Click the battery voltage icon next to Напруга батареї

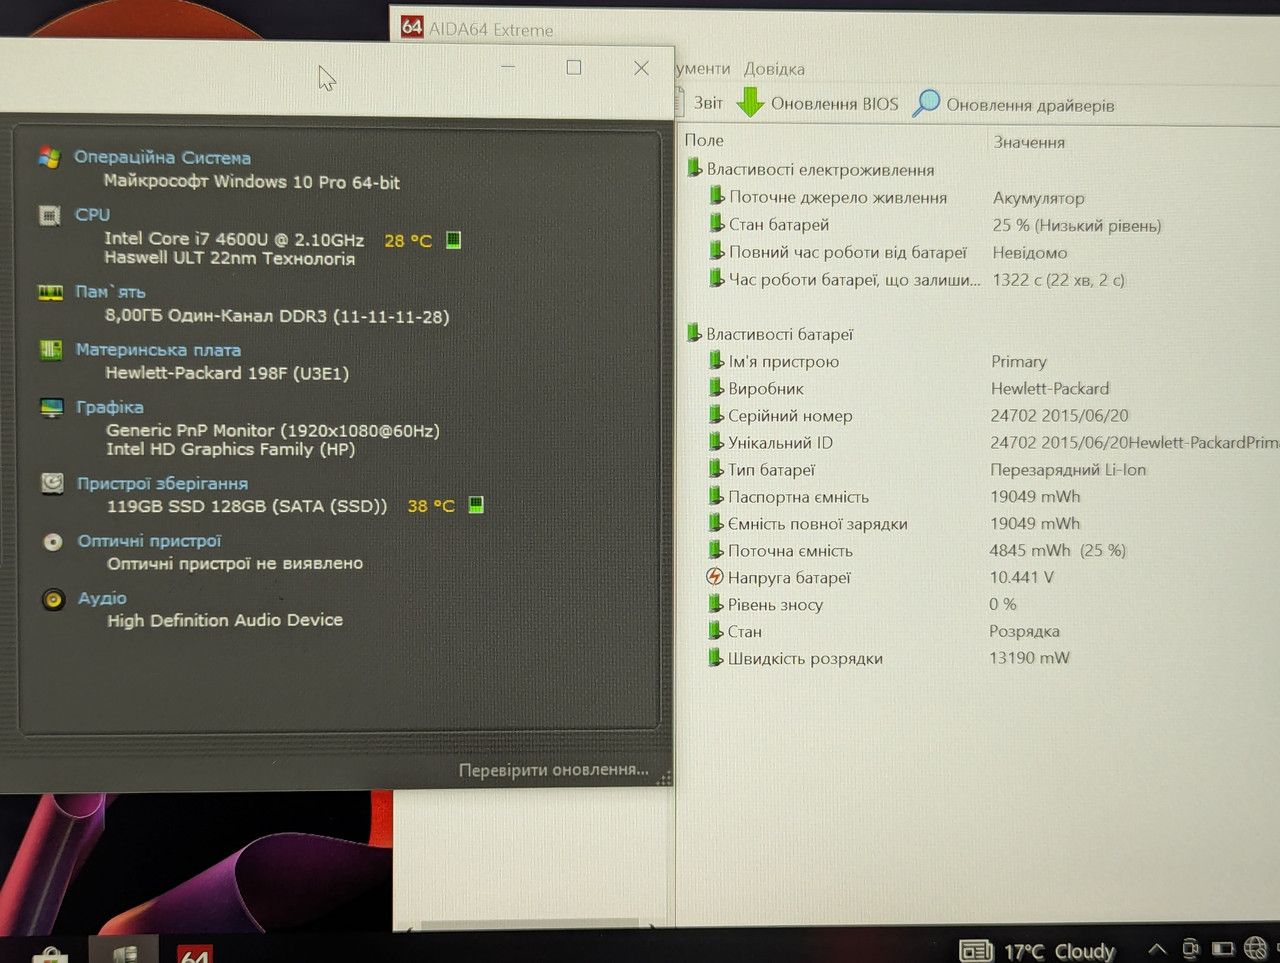click(x=714, y=577)
